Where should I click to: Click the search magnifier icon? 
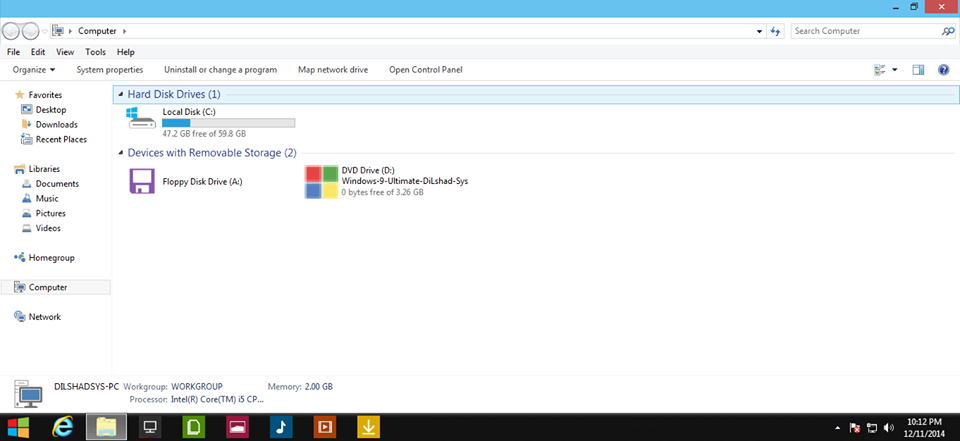point(947,31)
